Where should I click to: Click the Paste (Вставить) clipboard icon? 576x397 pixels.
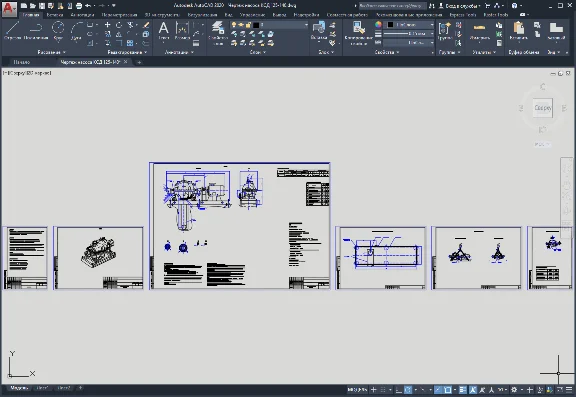[x=518, y=30]
